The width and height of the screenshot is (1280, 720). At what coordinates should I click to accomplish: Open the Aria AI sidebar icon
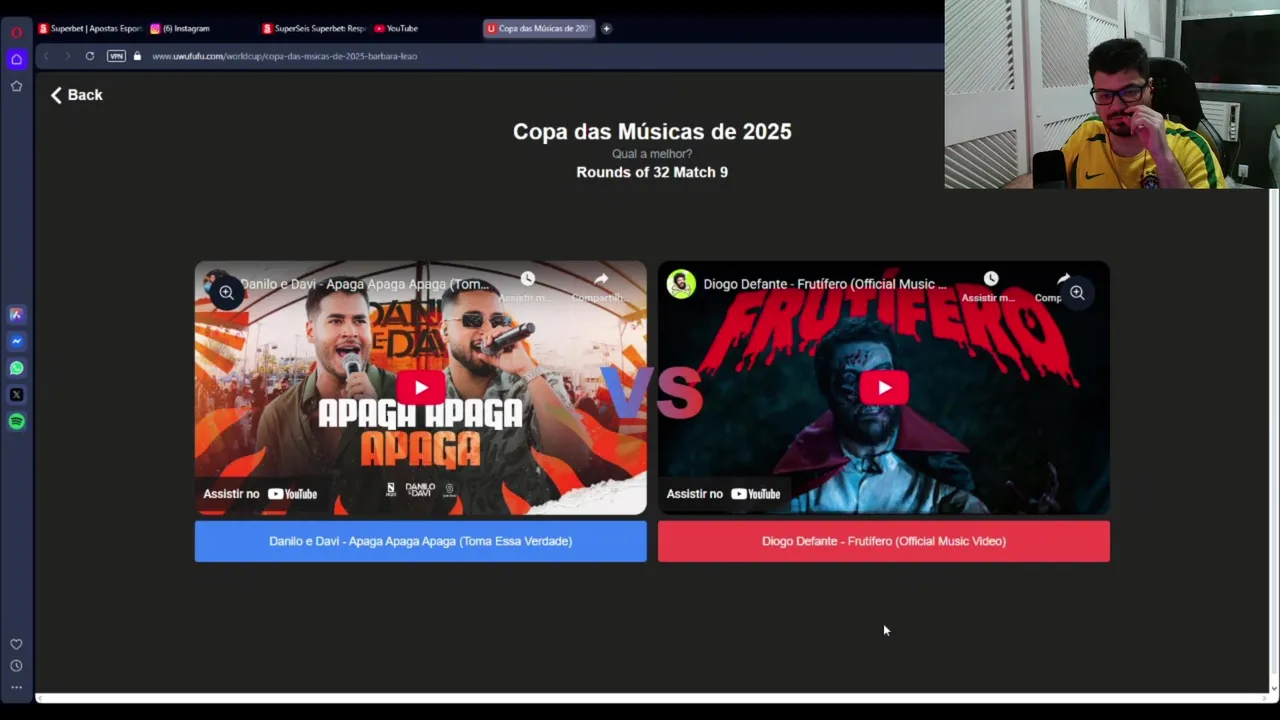[16, 314]
